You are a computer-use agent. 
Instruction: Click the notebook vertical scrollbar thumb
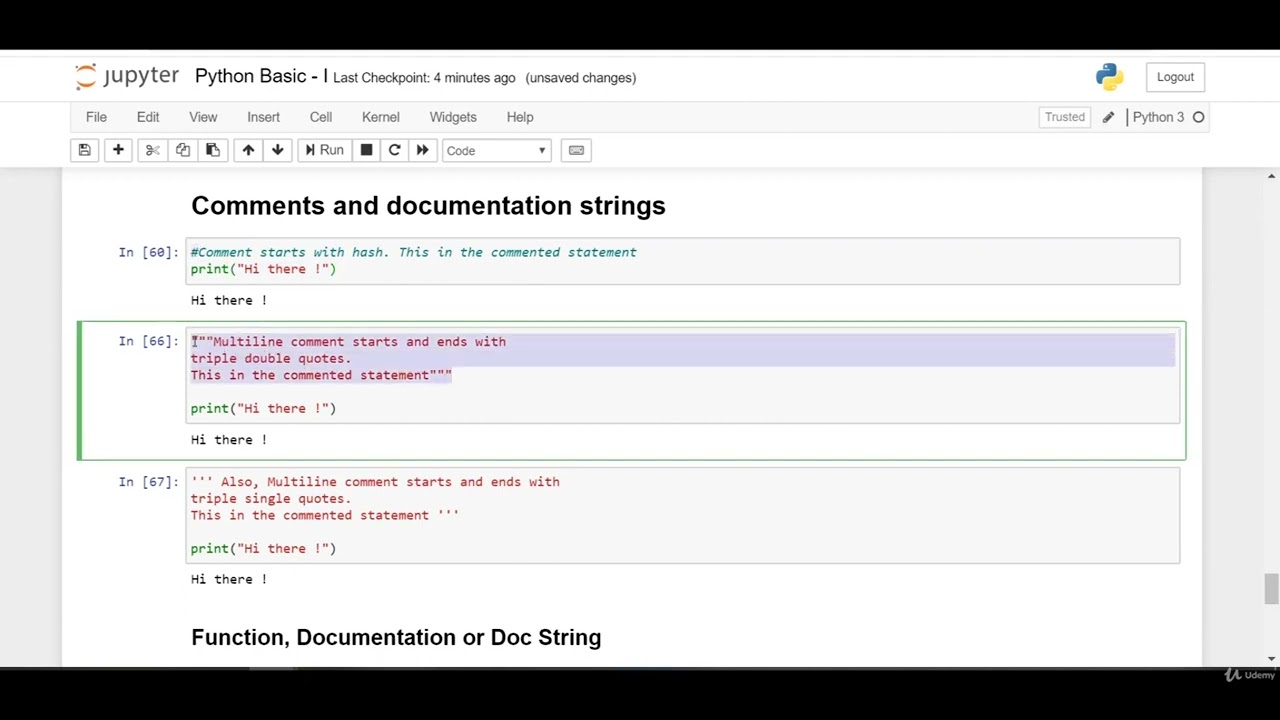click(1271, 589)
